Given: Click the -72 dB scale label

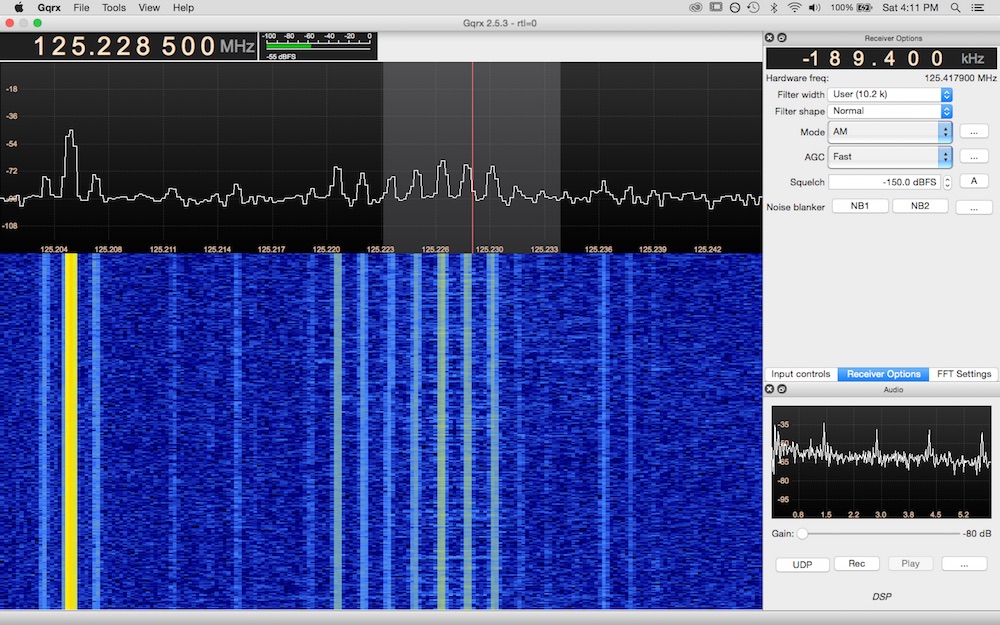Looking at the screenshot, I should point(11,171).
